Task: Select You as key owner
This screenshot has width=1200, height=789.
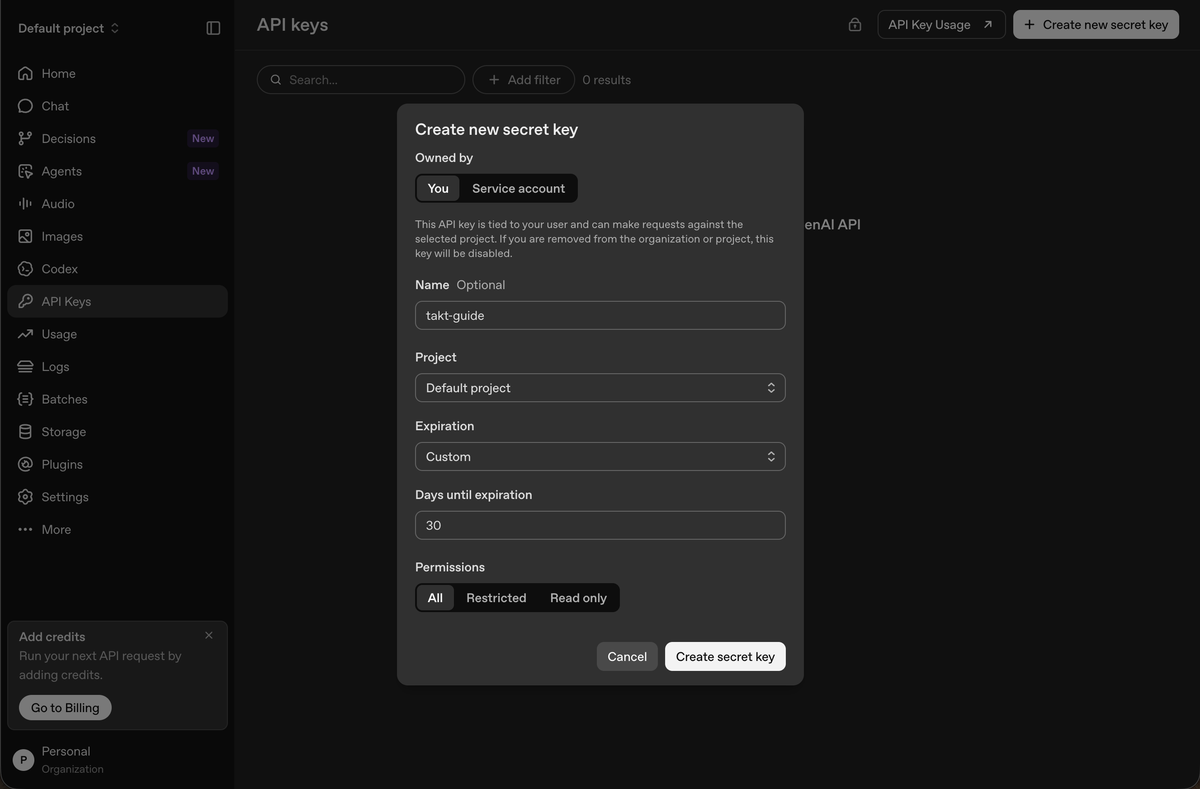Action: click(438, 188)
